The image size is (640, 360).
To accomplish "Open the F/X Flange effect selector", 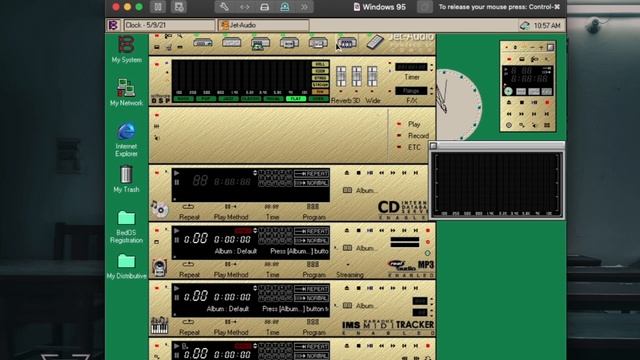I will (x=411, y=91).
